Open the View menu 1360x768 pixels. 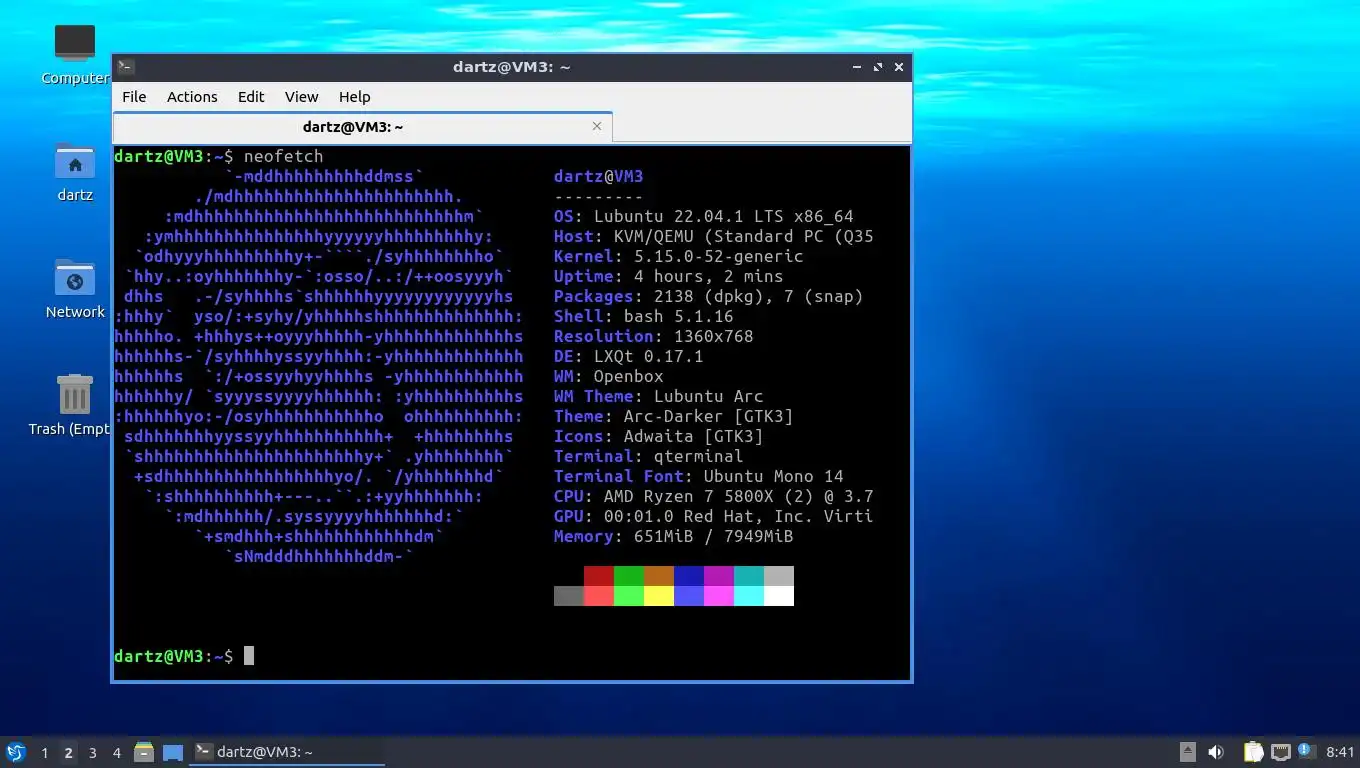[x=301, y=97]
